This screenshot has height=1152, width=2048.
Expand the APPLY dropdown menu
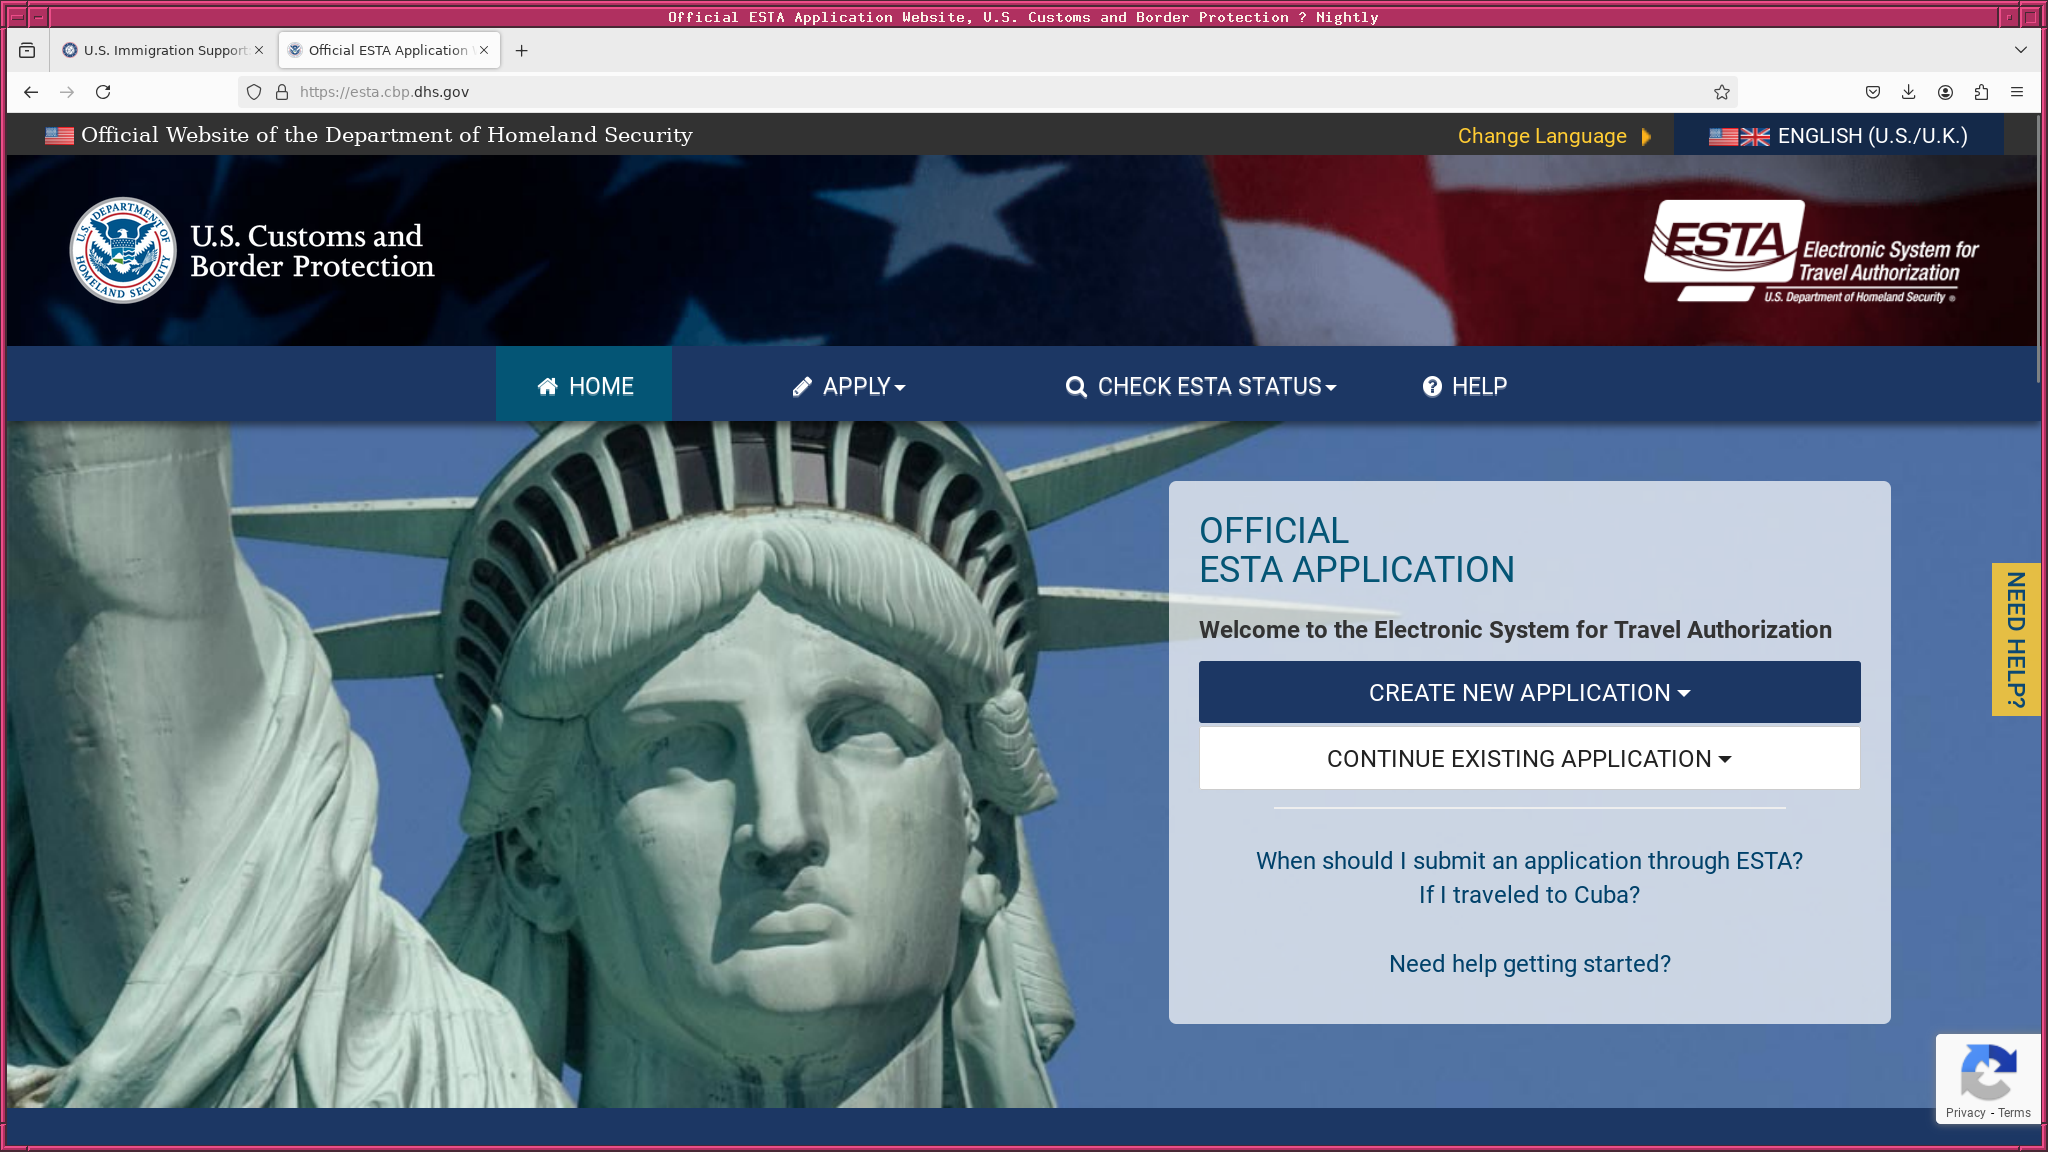click(x=849, y=387)
